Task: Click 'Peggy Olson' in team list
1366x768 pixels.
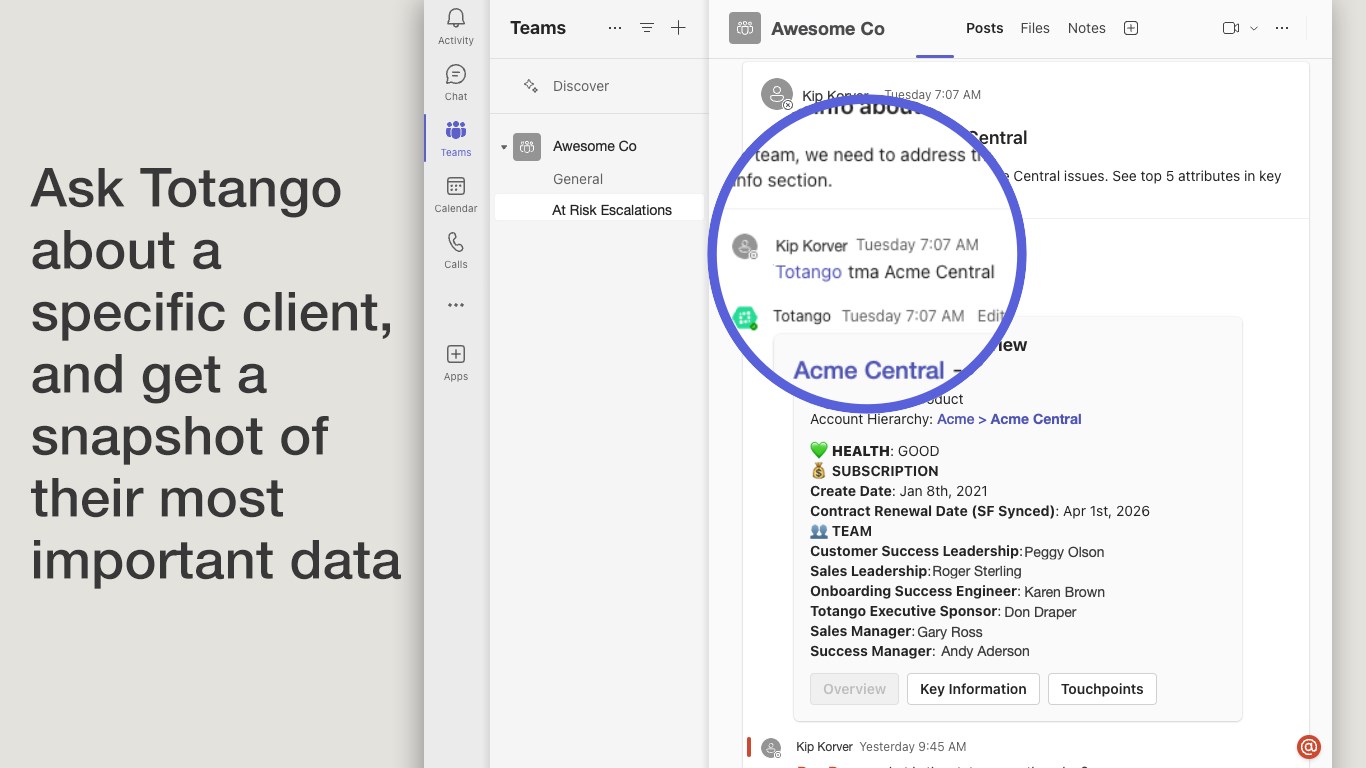Action: (1064, 552)
